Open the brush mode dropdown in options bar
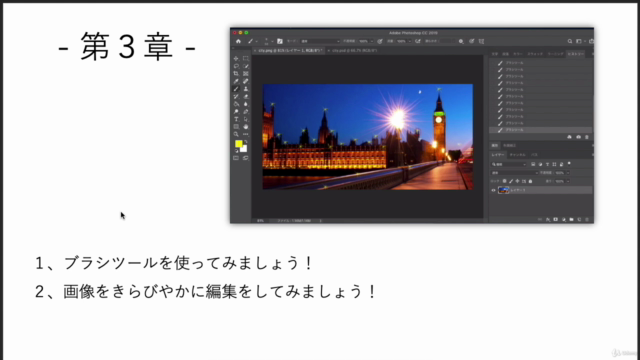This screenshot has width=640, height=360. 320,41
